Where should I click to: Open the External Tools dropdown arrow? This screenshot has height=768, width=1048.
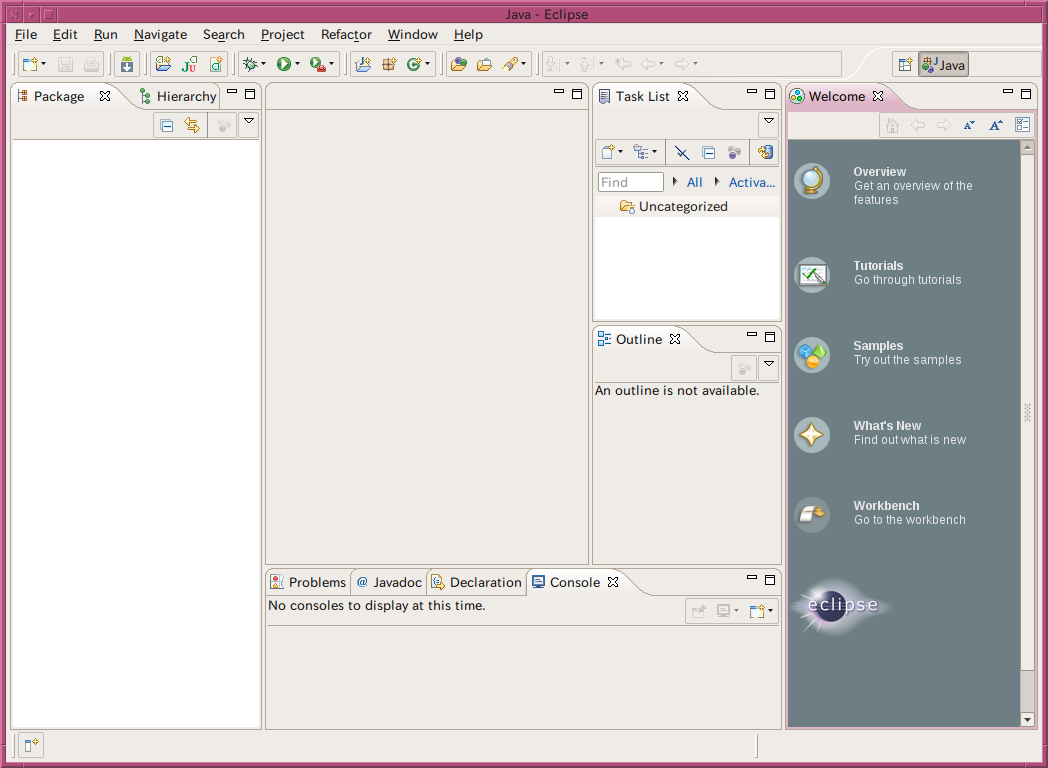(x=332, y=64)
